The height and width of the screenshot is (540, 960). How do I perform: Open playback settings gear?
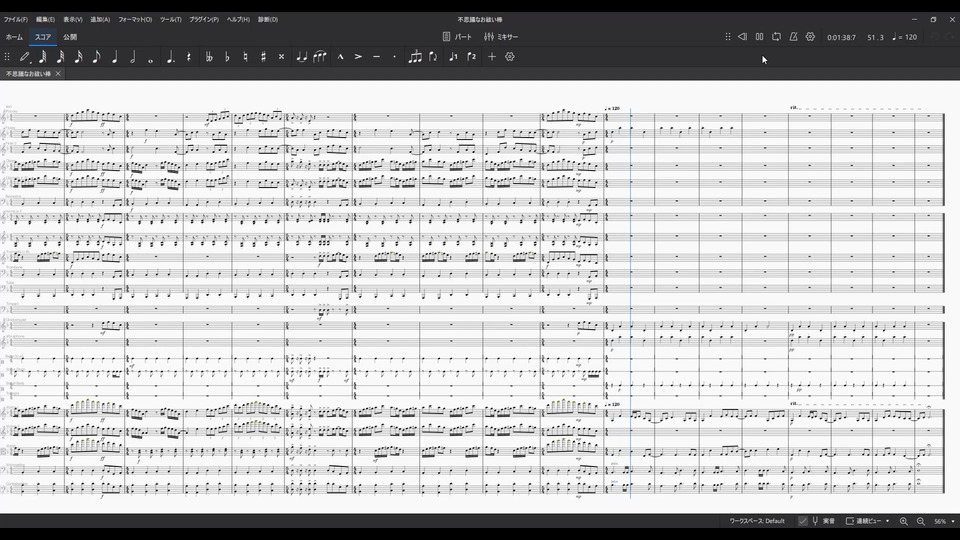click(811, 37)
